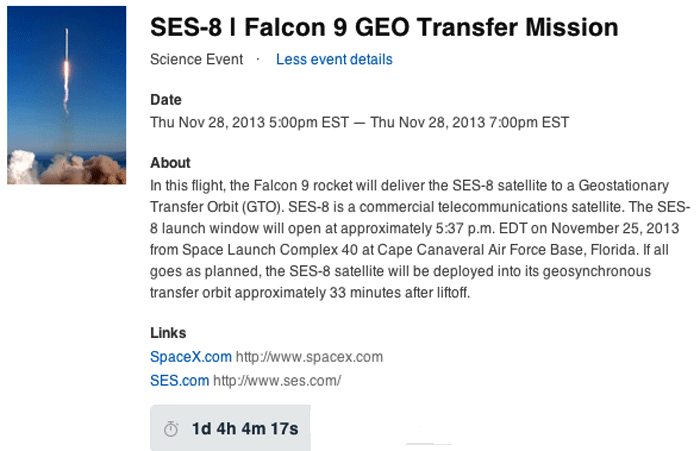Image resolution: width=700 pixels, height=451 pixels.
Task: Click the http://www.spacex.com URL text
Action: (x=309, y=357)
